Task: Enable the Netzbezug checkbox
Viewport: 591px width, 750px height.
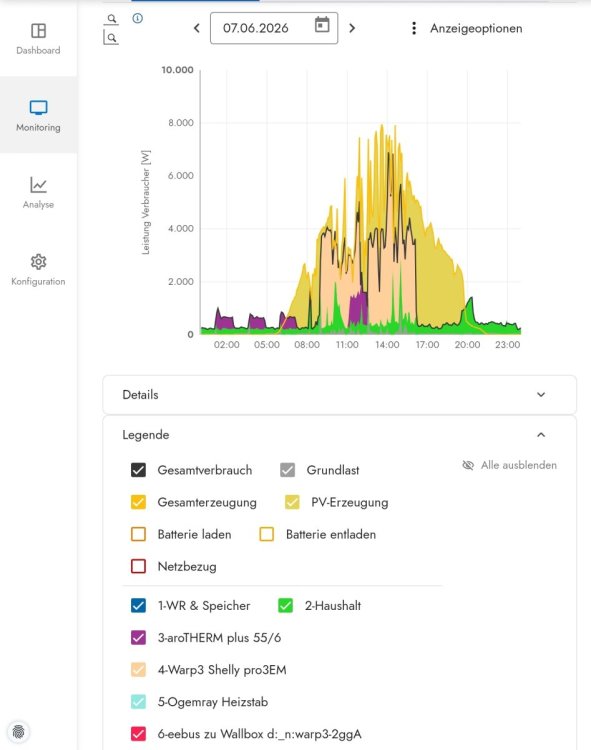Action: (138, 566)
